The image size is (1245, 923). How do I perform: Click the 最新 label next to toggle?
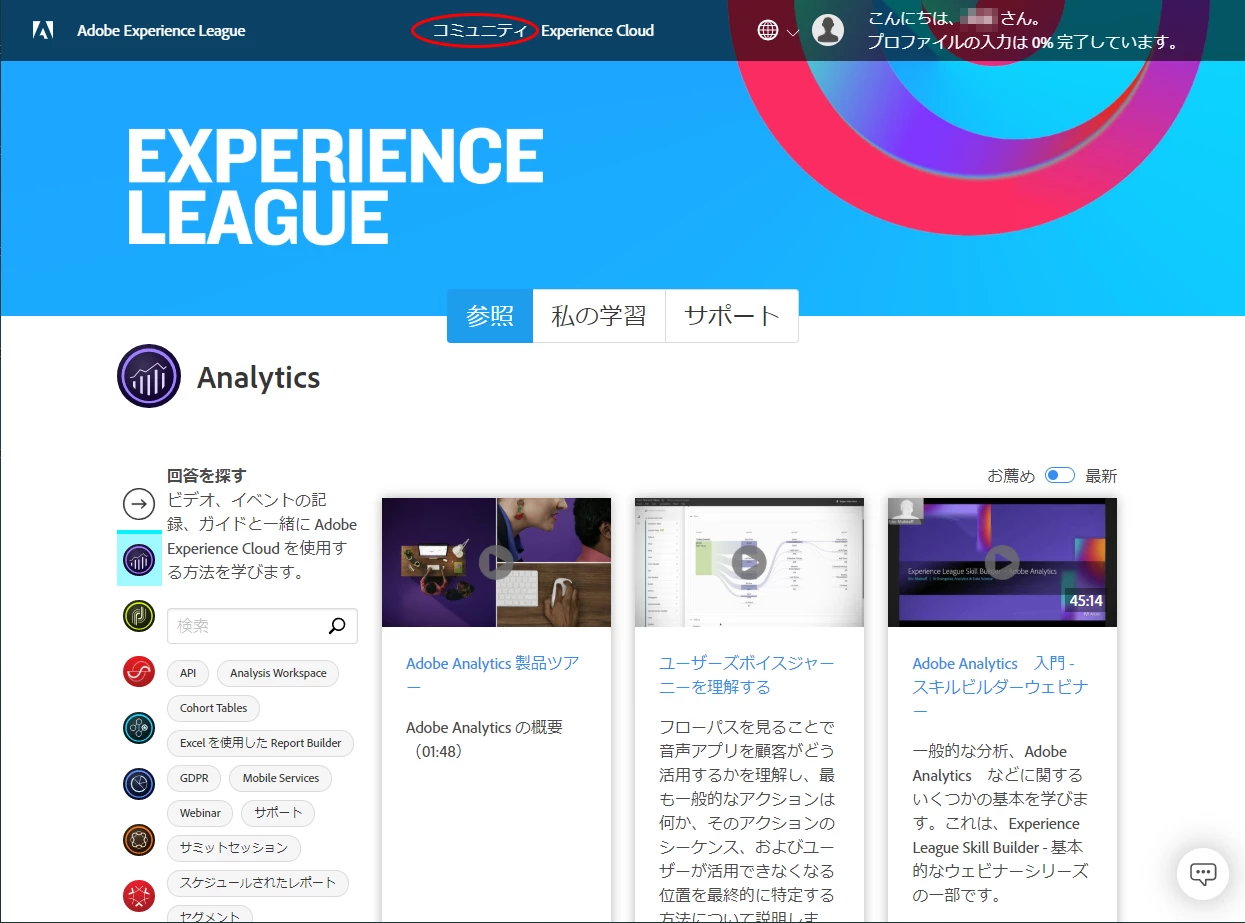(1101, 476)
